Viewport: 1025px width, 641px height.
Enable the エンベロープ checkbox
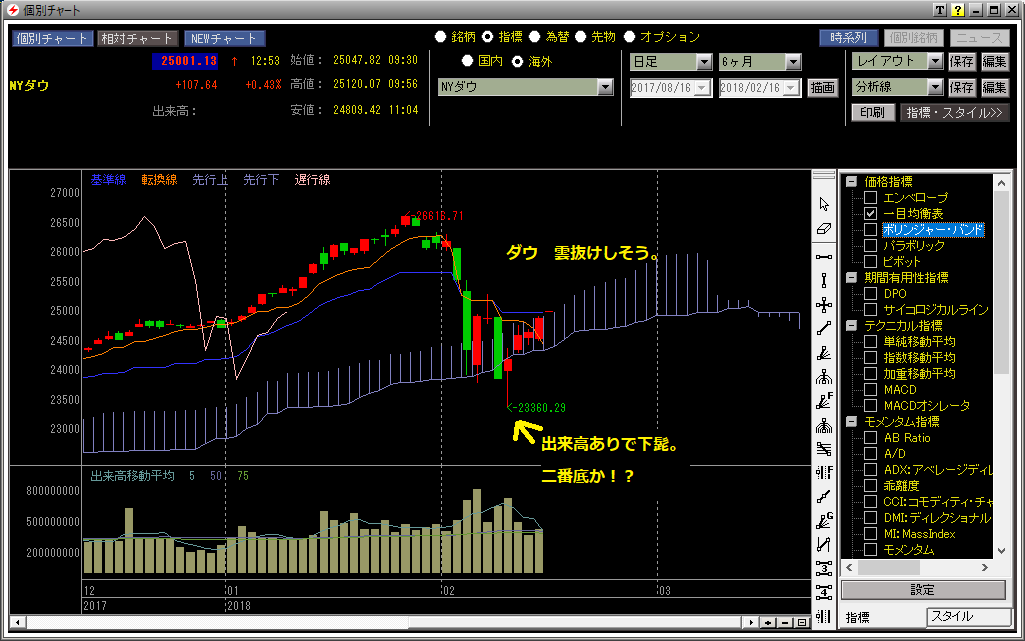coord(871,197)
